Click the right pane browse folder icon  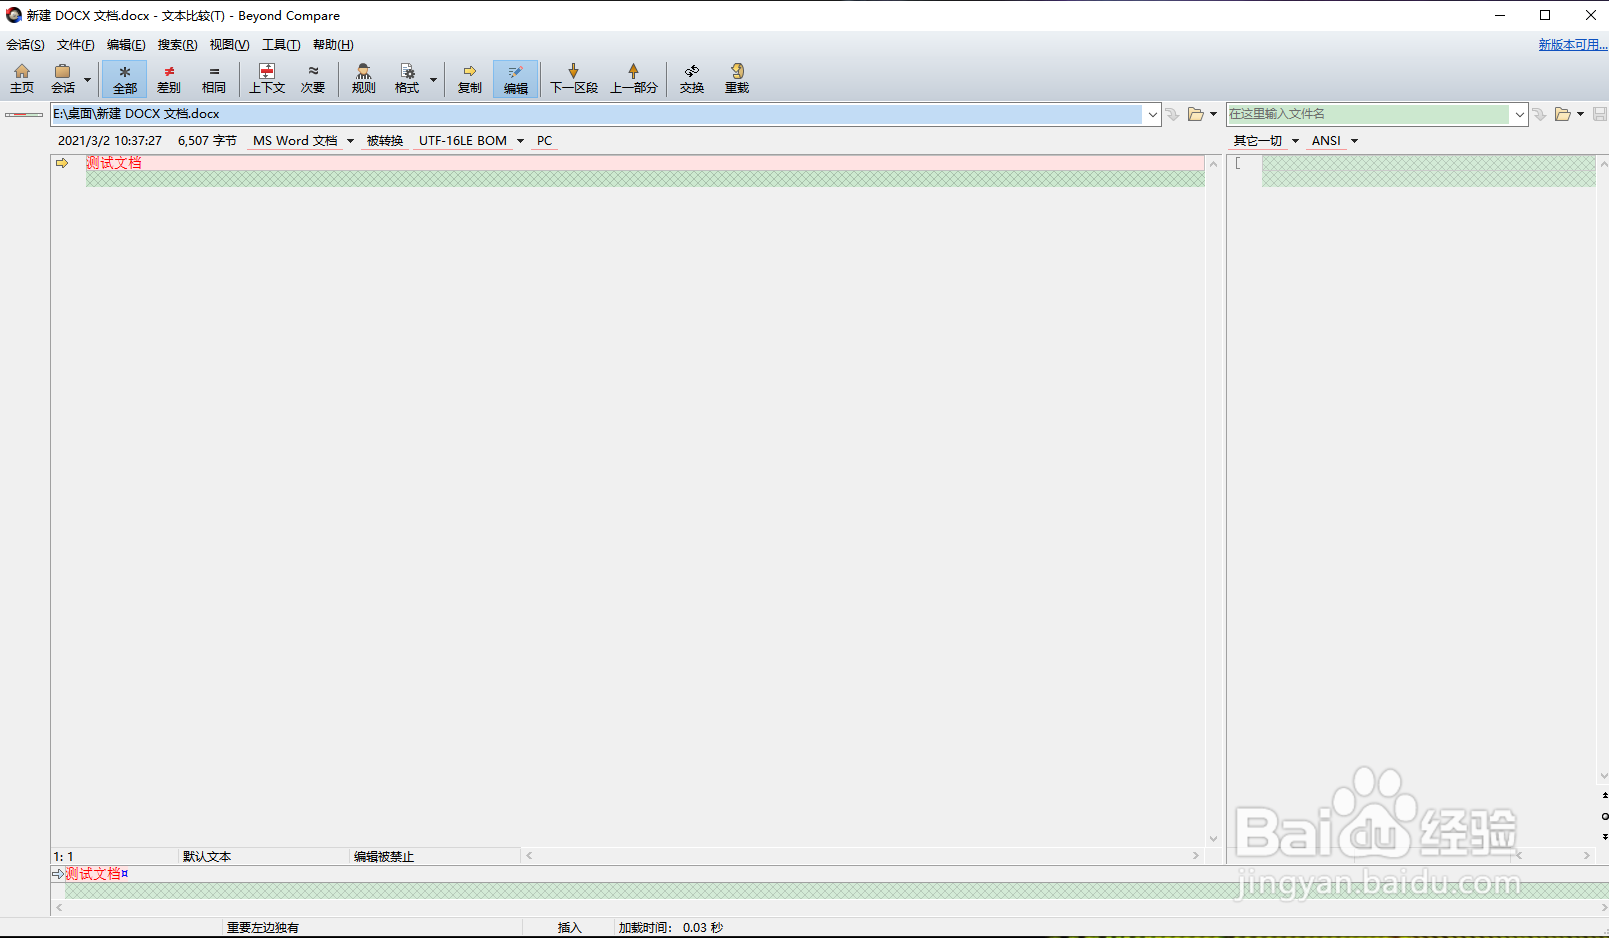(x=1562, y=114)
